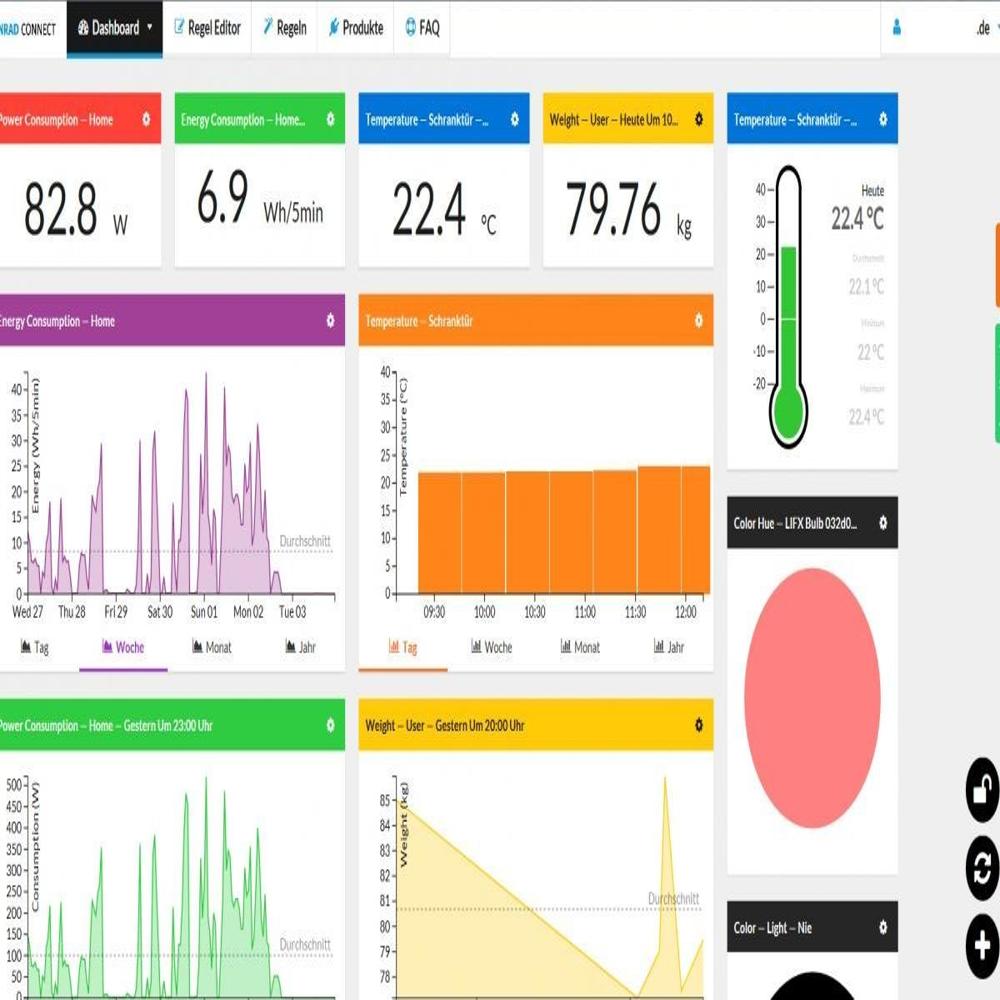This screenshot has width=1000, height=1000.
Task: Click the unlock dashboard round button
Action: [x=982, y=790]
